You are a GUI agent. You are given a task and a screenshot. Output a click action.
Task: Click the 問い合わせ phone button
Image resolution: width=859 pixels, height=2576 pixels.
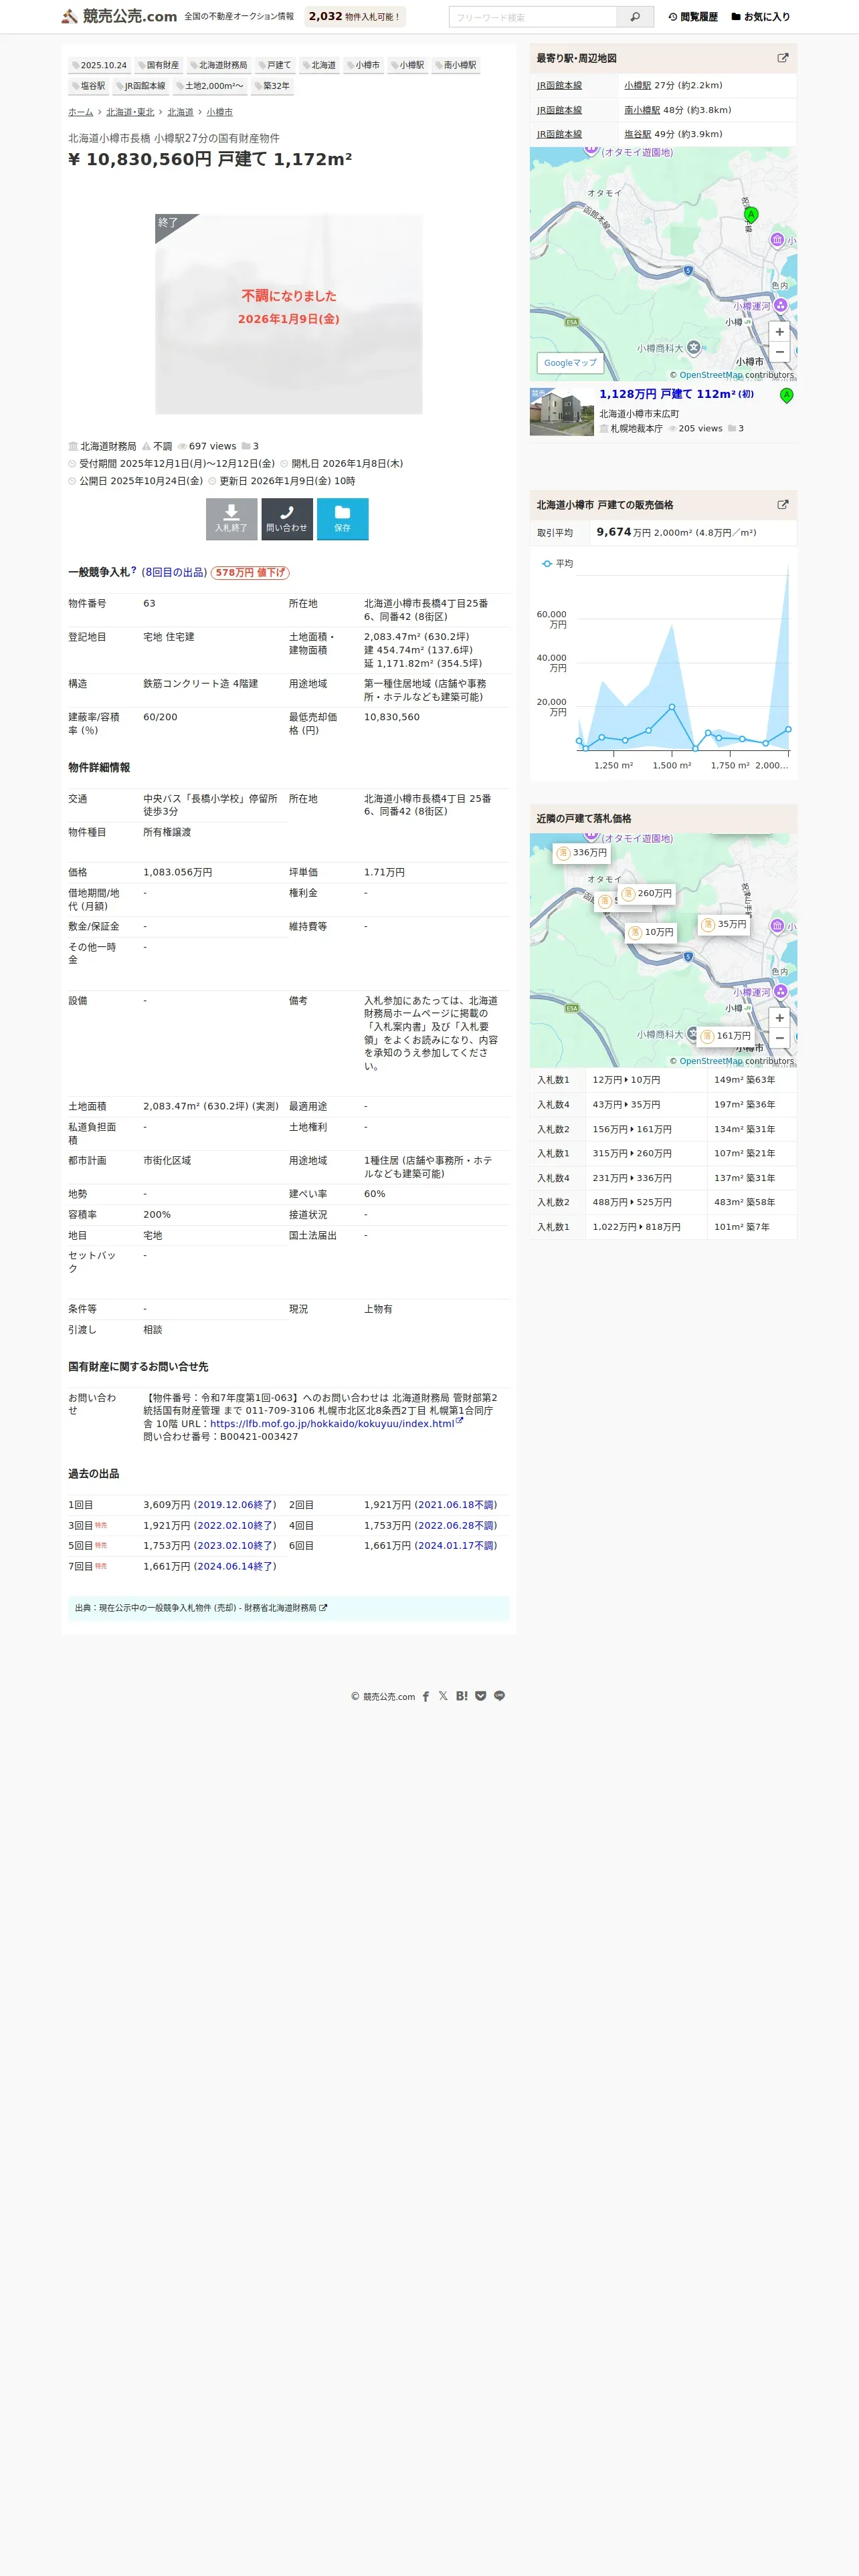pyautogui.click(x=287, y=519)
